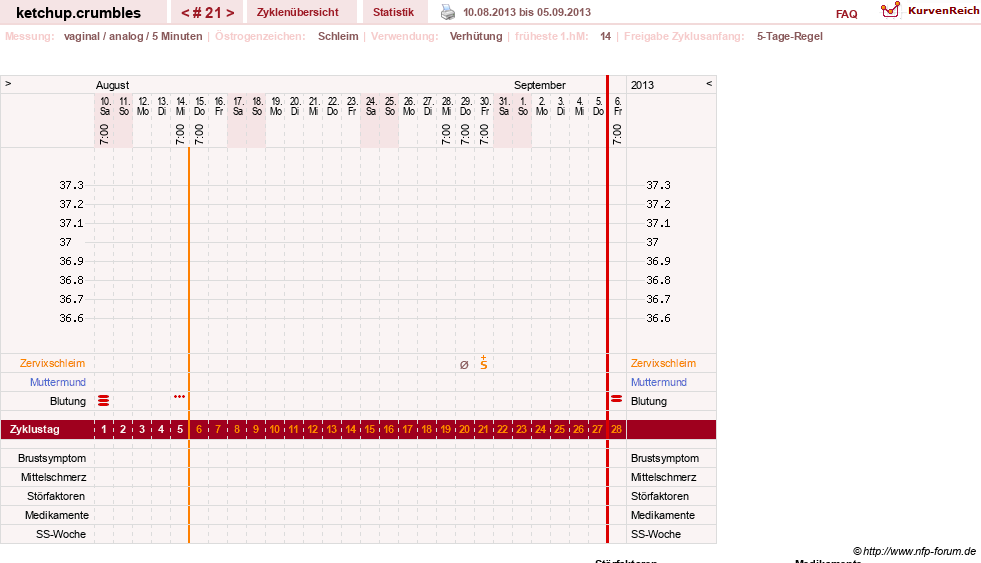Viewport: 981px width, 563px height.
Task: Select cycle day 14 in Zyklustag row
Action: [x=351, y=430]
